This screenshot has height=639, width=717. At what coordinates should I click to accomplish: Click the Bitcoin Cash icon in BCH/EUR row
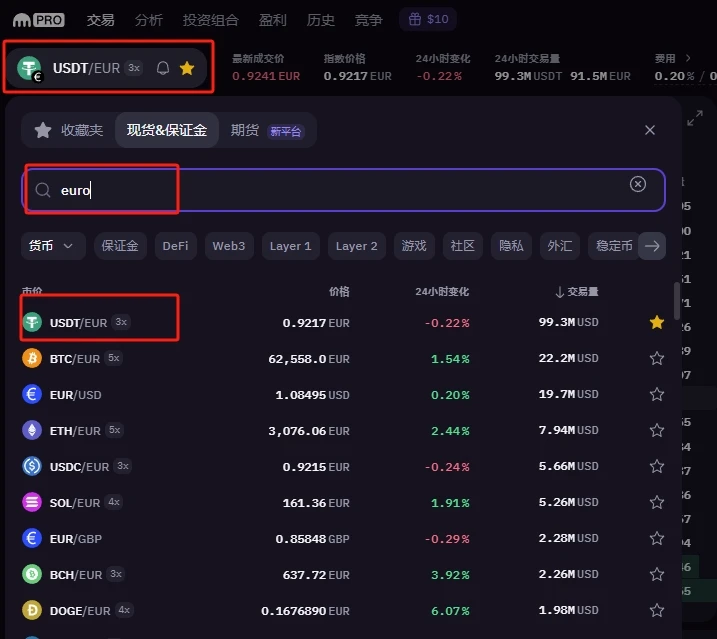tap(32, 575)
